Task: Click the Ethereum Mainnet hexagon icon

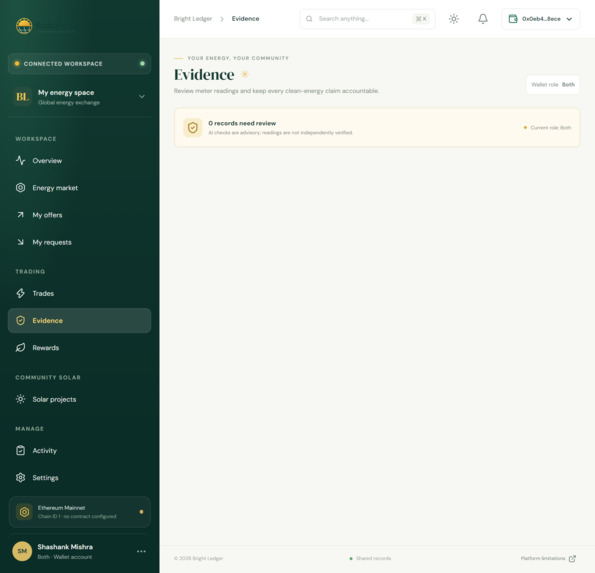Action: [x=24, y=512]
